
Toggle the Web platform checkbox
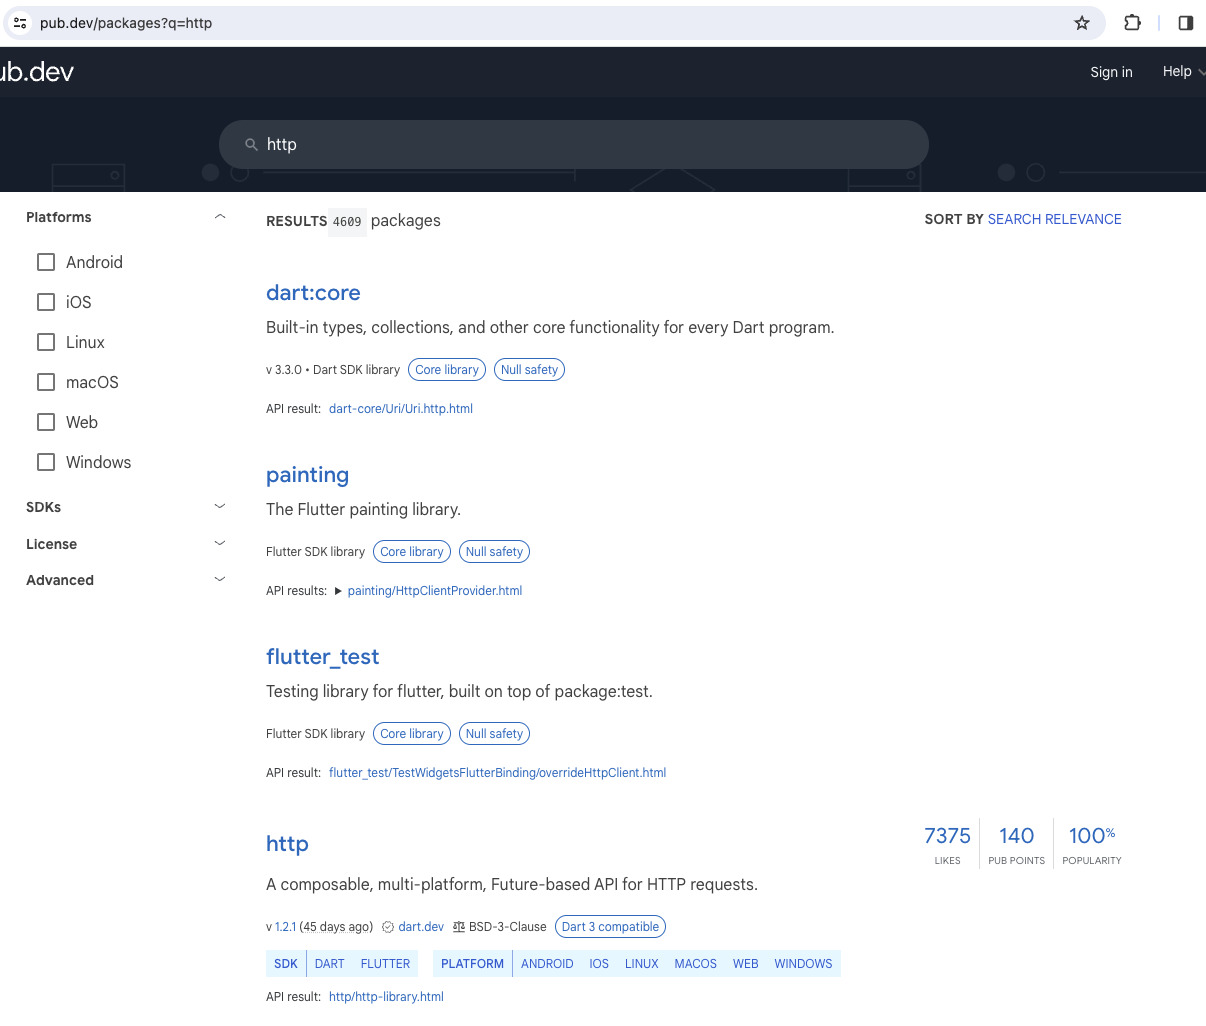tap(46, 422)
